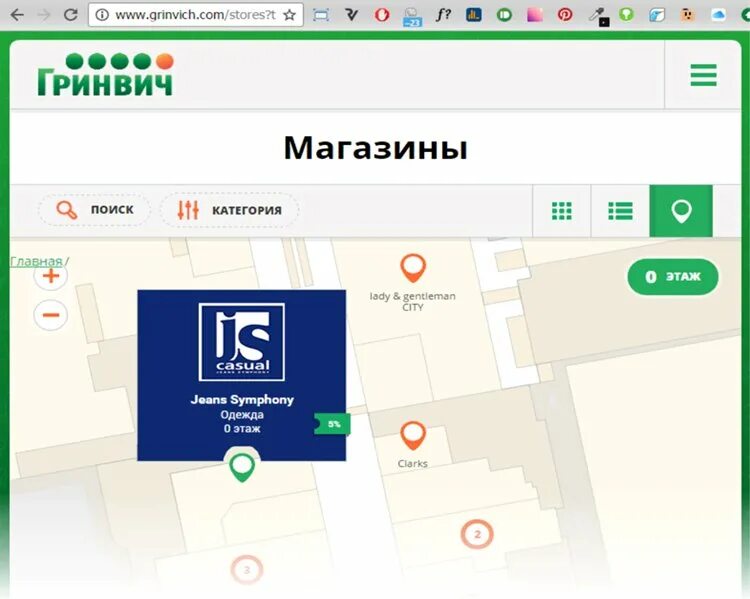Bookmark this page with the star icon
750x599 pixels.
click(289, 15)
